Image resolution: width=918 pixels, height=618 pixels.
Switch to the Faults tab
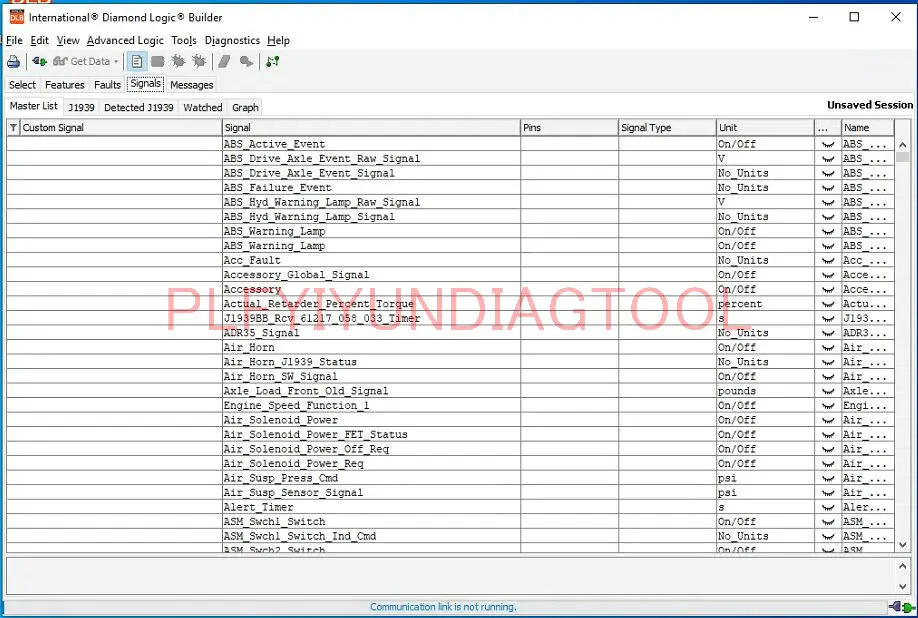(107, 85)
